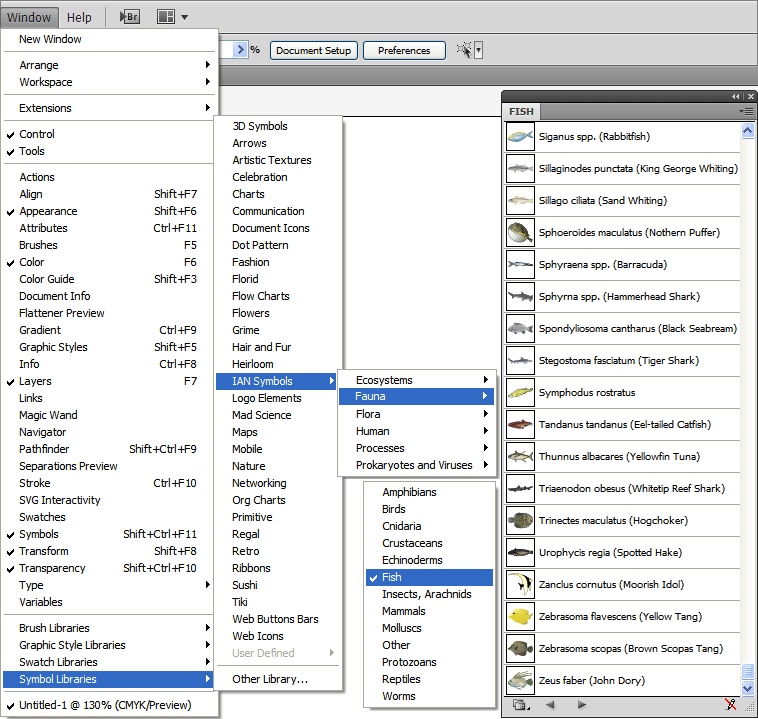This screenshot has height=719, width=758.
Task: Uncheck the Transparency panel menu item
Action: tap(52, 568)
